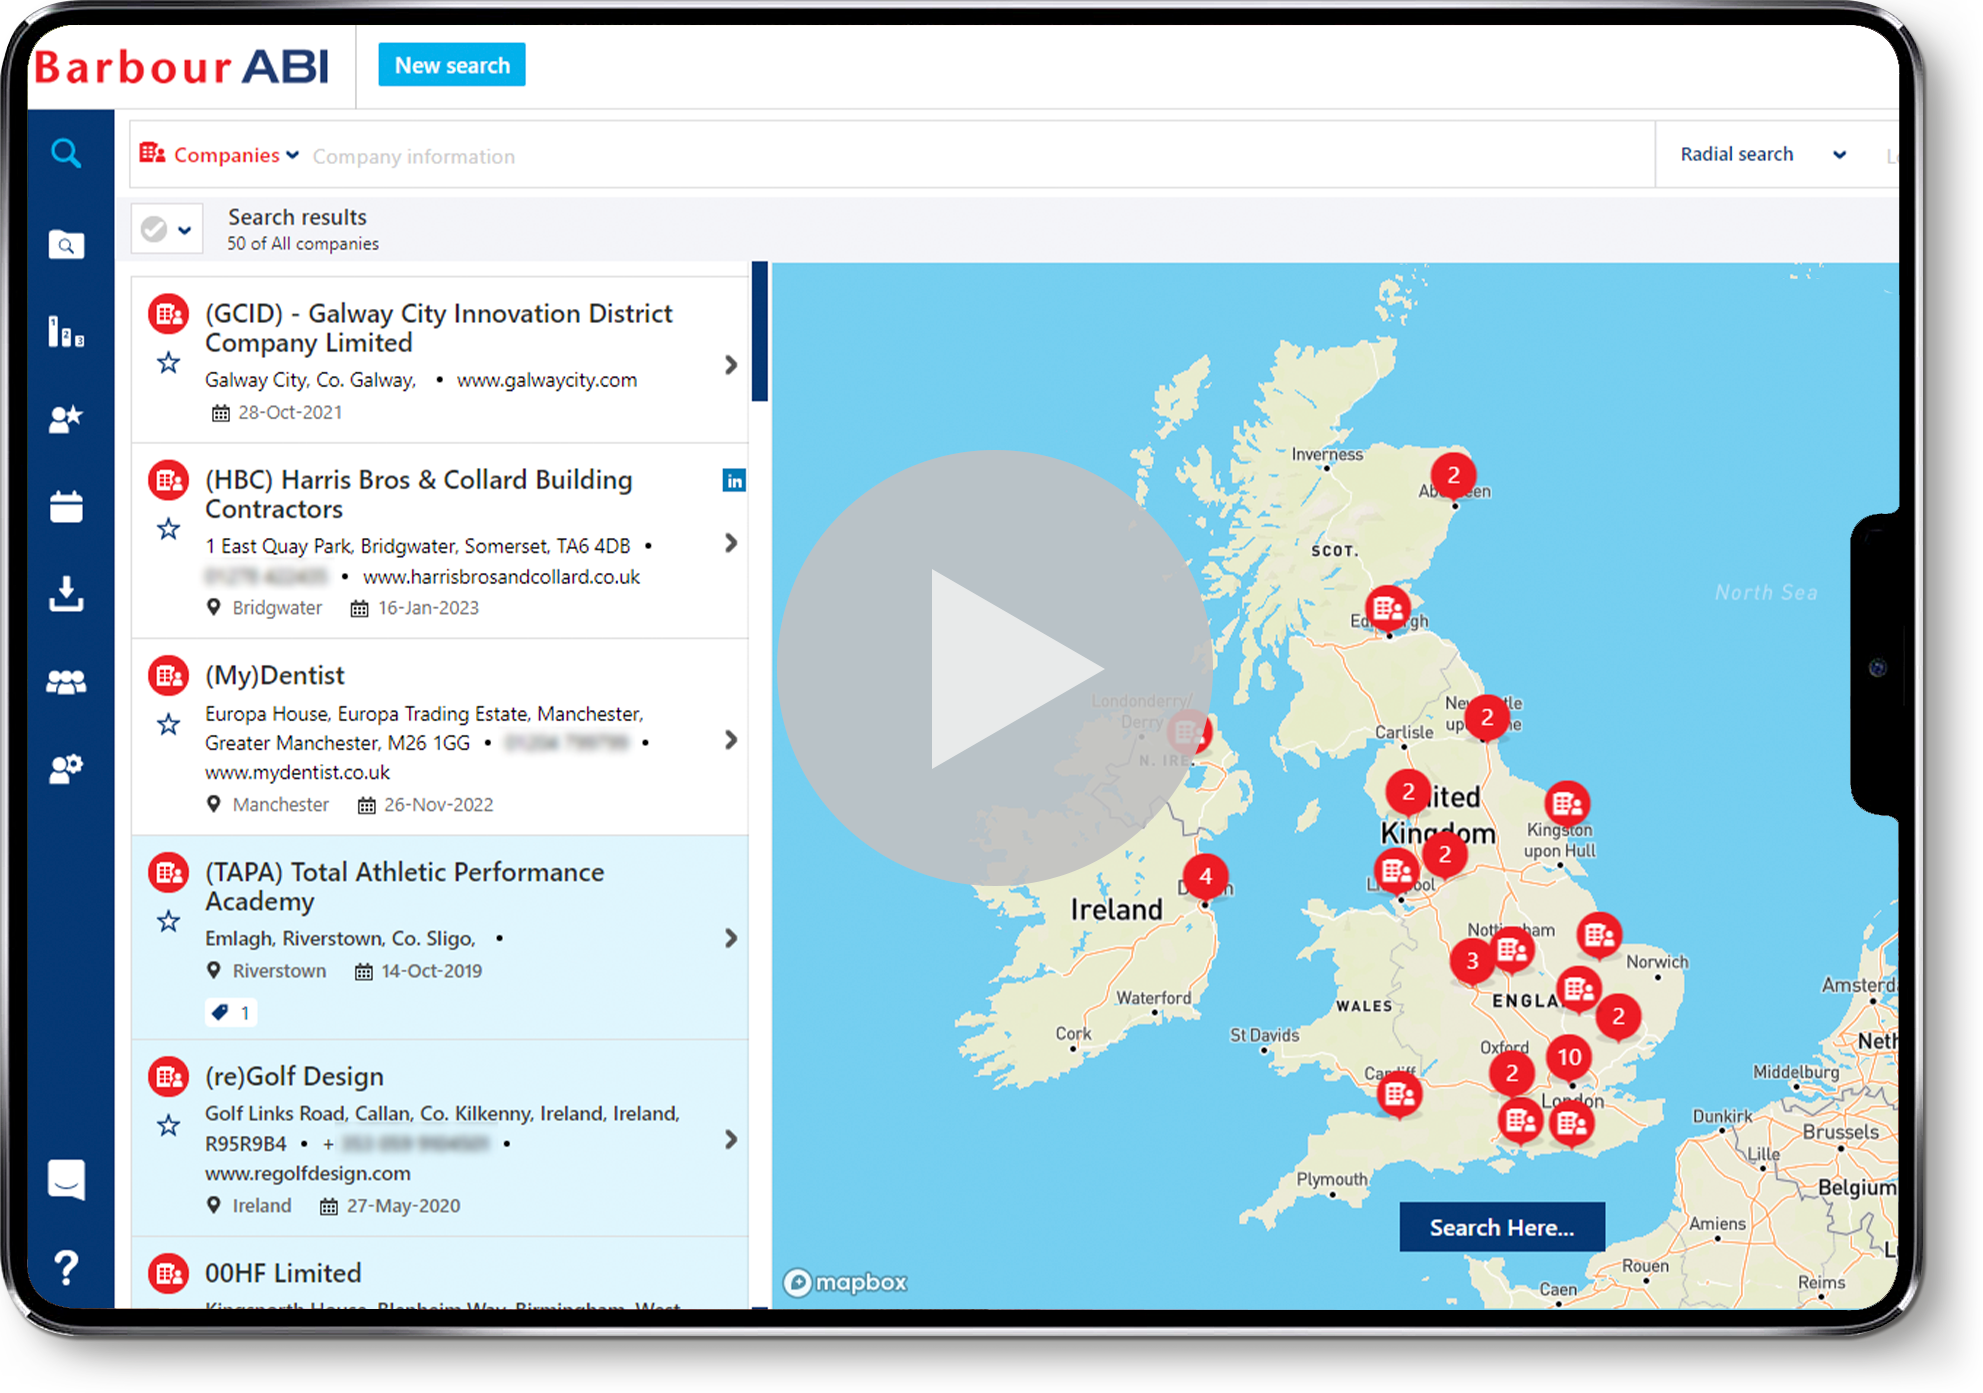
Task: Click the magnifying glass search sidebar icon
Action: point(66,153)
